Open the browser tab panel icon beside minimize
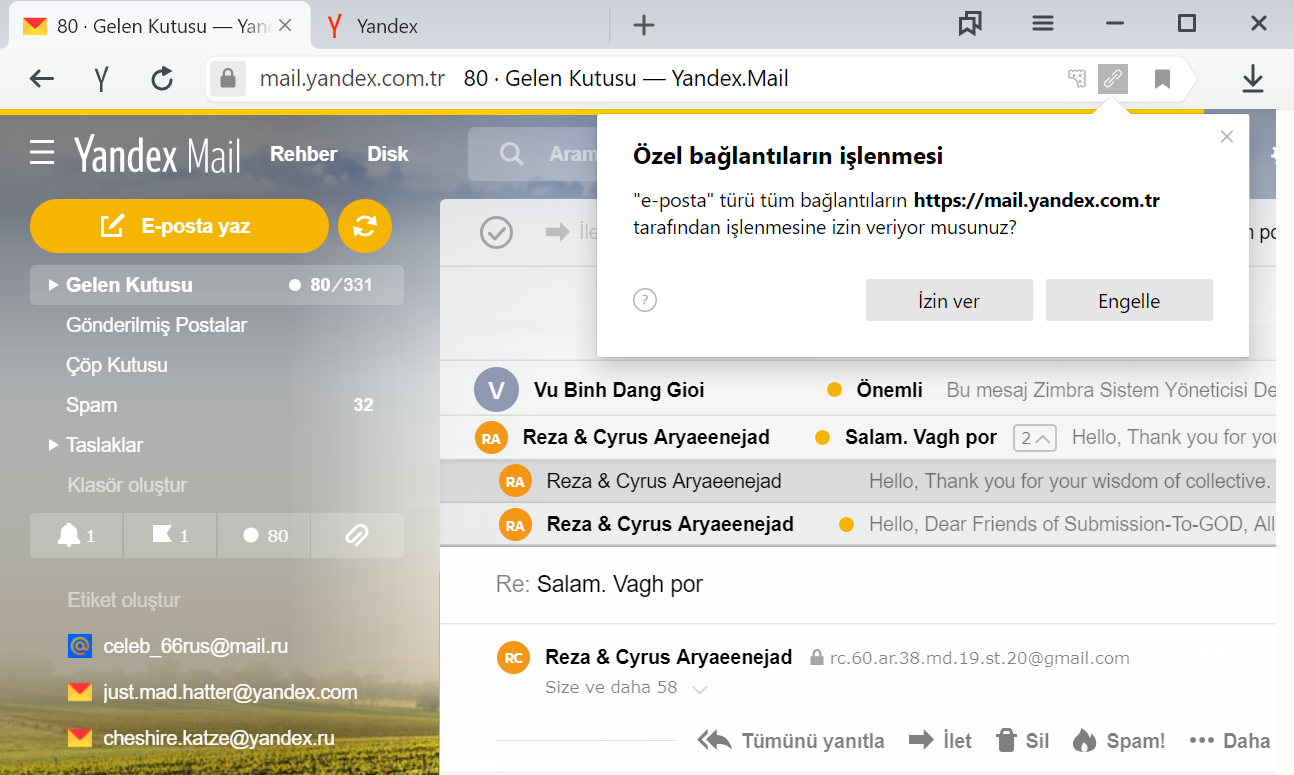1294x775 pixels. point(969,24)
